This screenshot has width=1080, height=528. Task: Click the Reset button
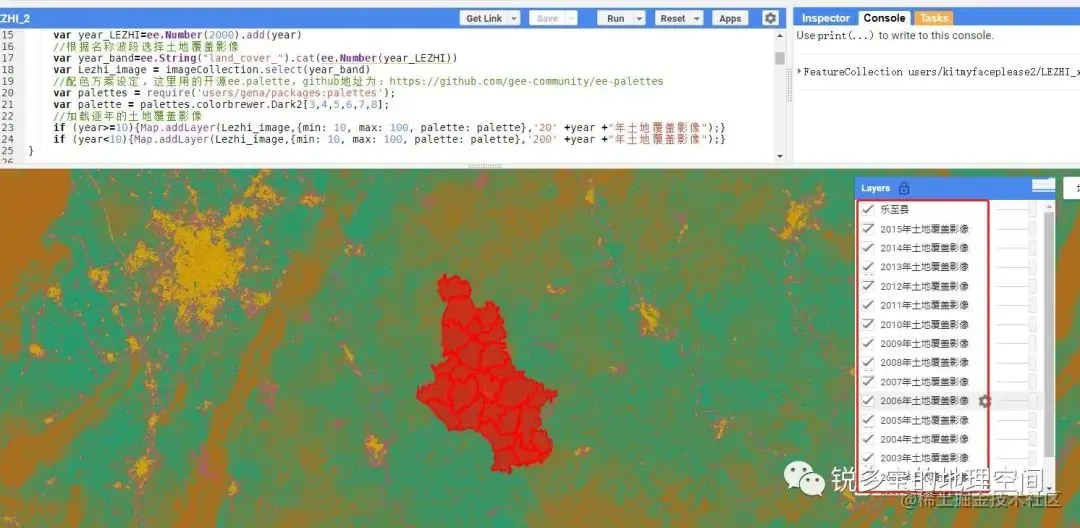coord(673,19)
